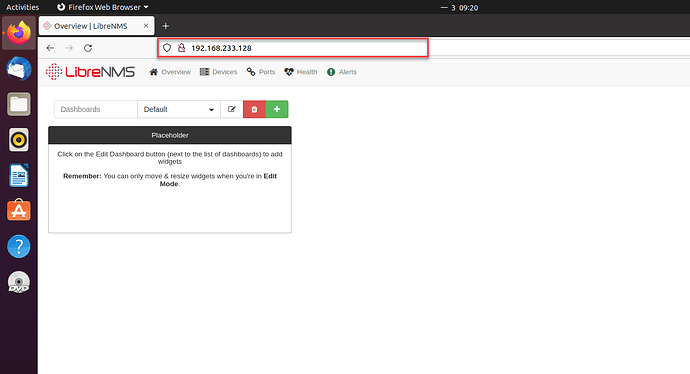The width and height of the screenshot is (690, 374).
Task: Open the Devices menu
Action: [x=218, y=72]
